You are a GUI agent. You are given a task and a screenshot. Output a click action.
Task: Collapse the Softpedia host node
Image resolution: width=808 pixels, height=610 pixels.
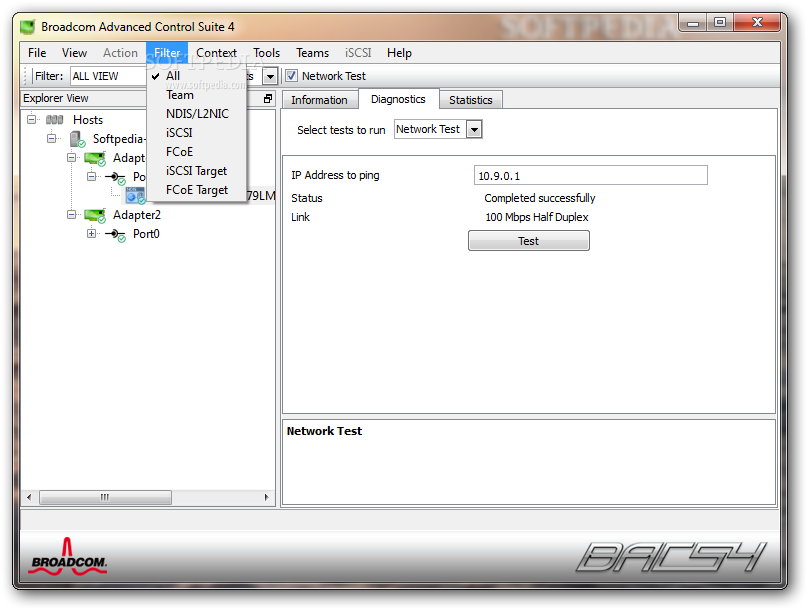click(x=52, y=139)
